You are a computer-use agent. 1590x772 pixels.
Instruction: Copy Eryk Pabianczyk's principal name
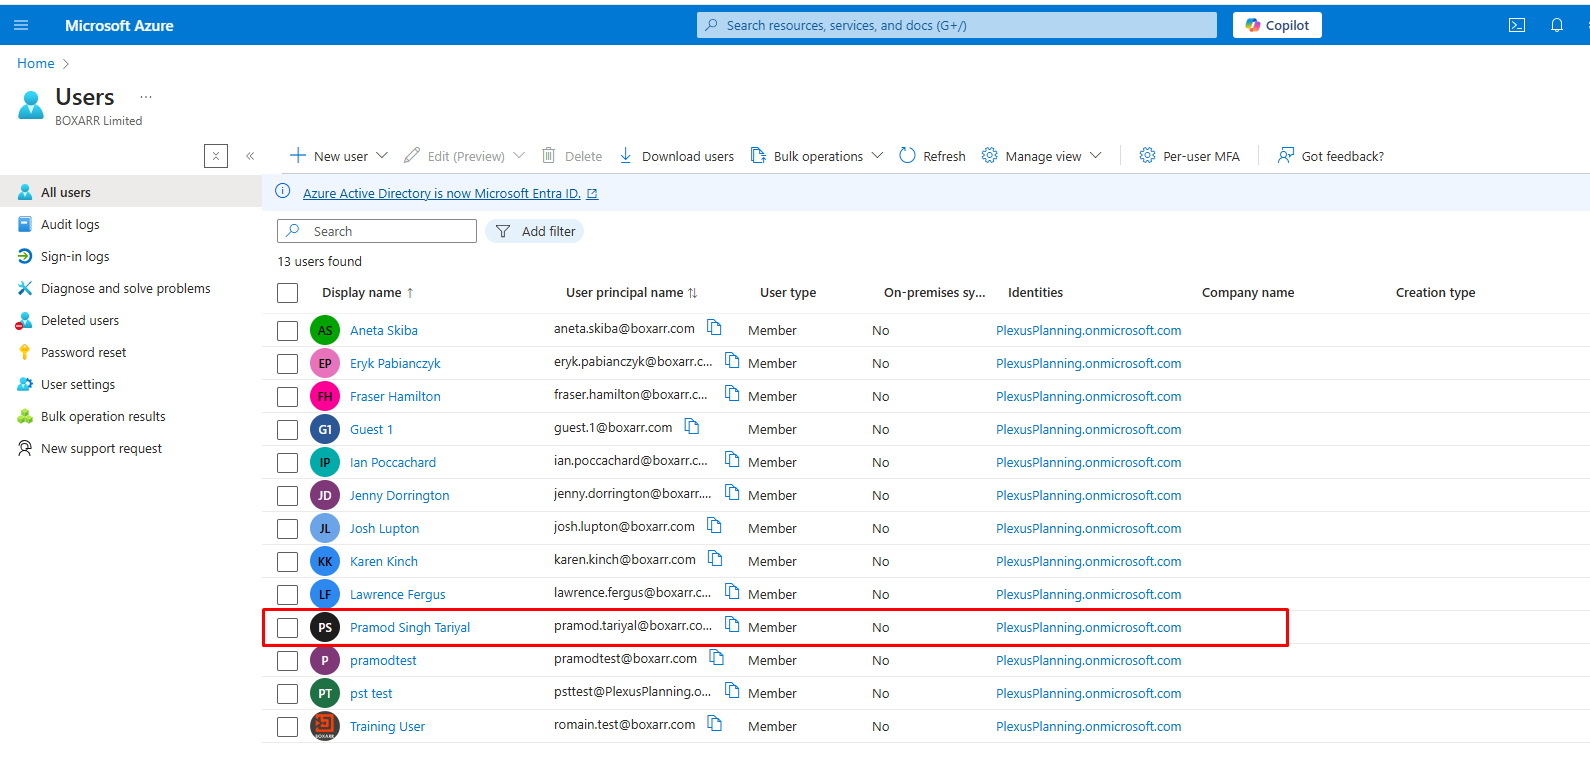(x=732, y=360)
